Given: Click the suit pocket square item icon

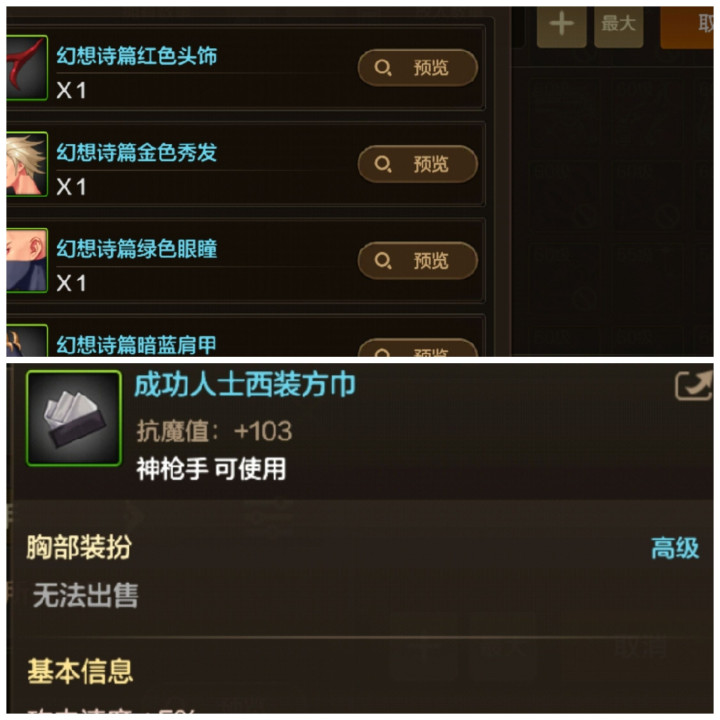Looking at the screenshot, I should coord(74,418).
